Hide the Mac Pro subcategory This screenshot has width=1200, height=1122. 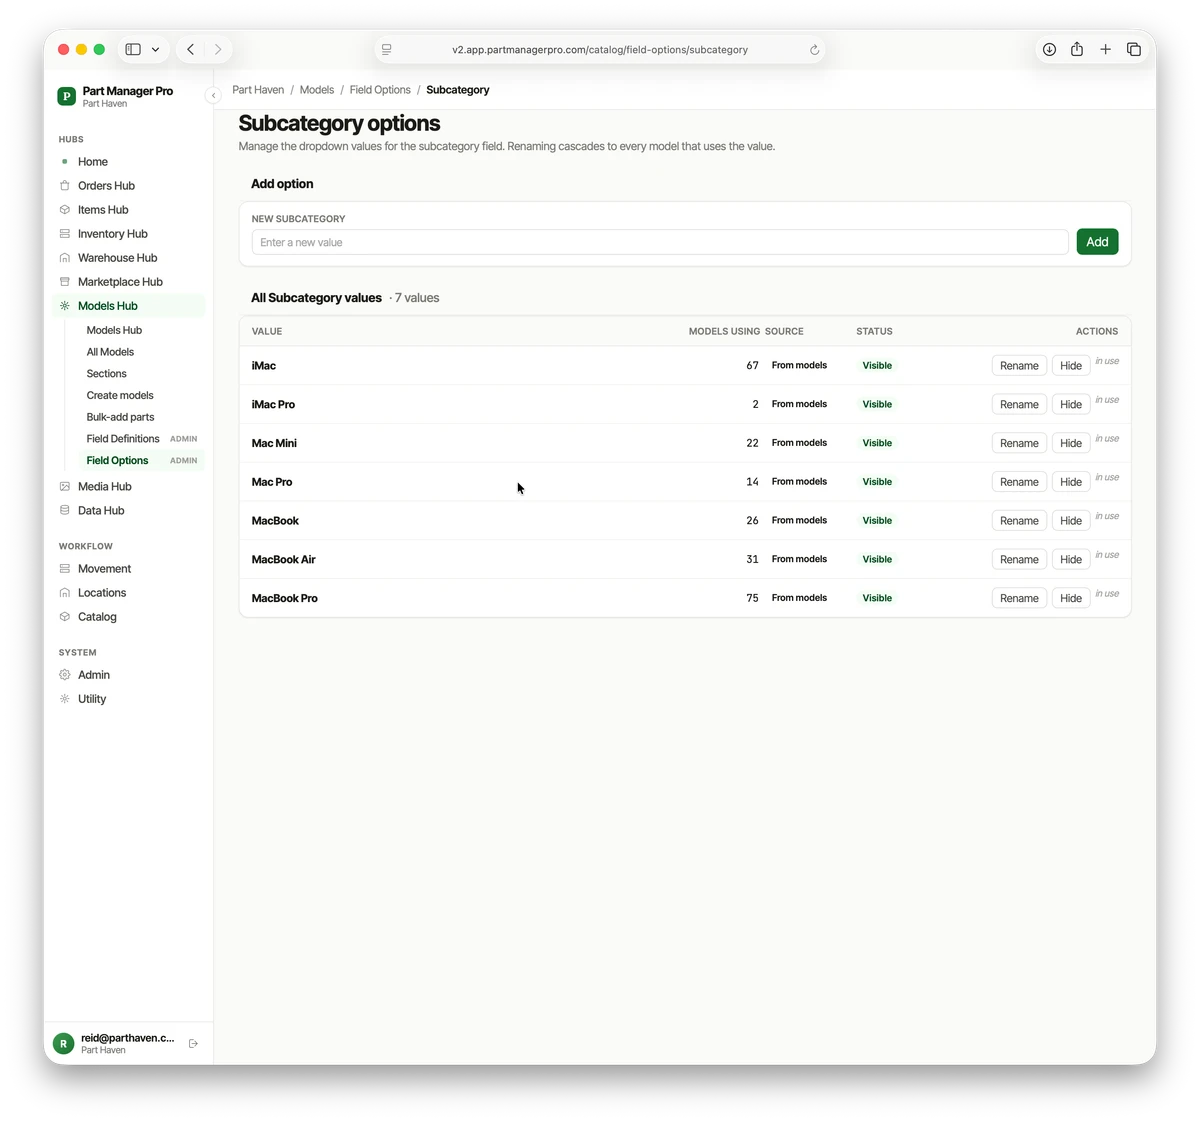(1071, 482)
